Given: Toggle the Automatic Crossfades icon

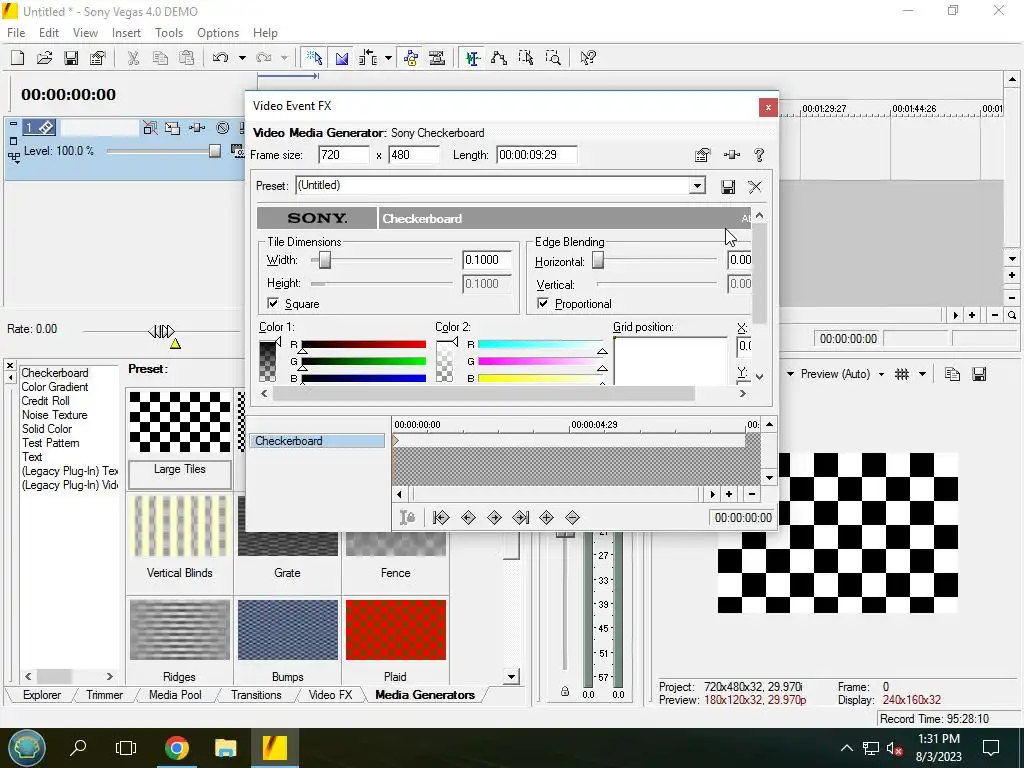Looking at the screenshot, I should 342,58.
